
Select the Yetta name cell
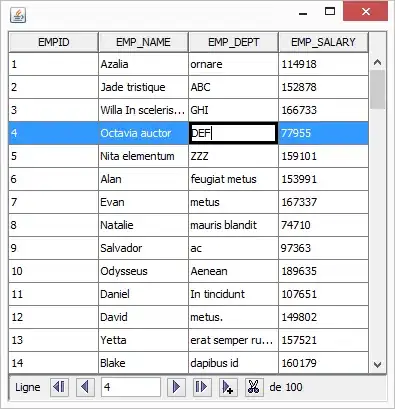click(143, 340)
